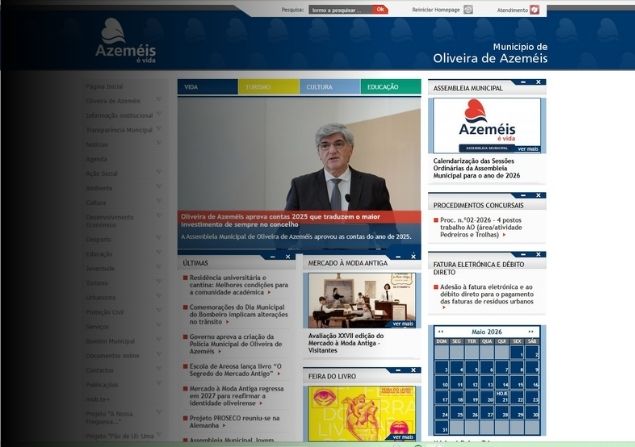Screen dimensions: 635x447
Task: Go to previous month in calendar
Action: tap(441, 332)
